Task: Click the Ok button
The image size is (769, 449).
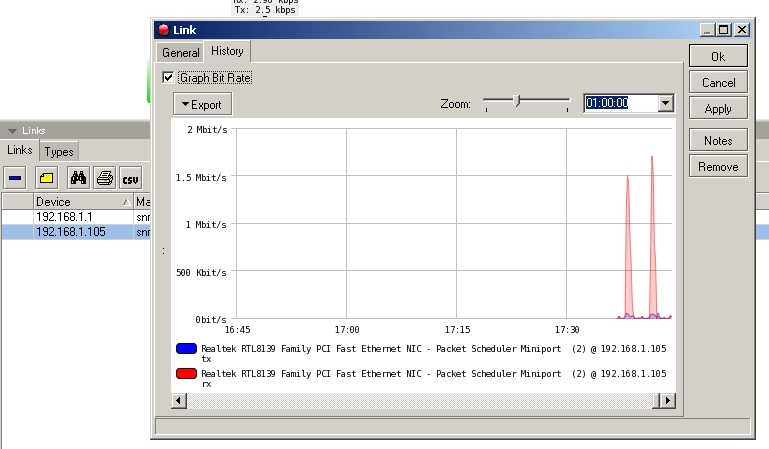Action: point(718,56)
